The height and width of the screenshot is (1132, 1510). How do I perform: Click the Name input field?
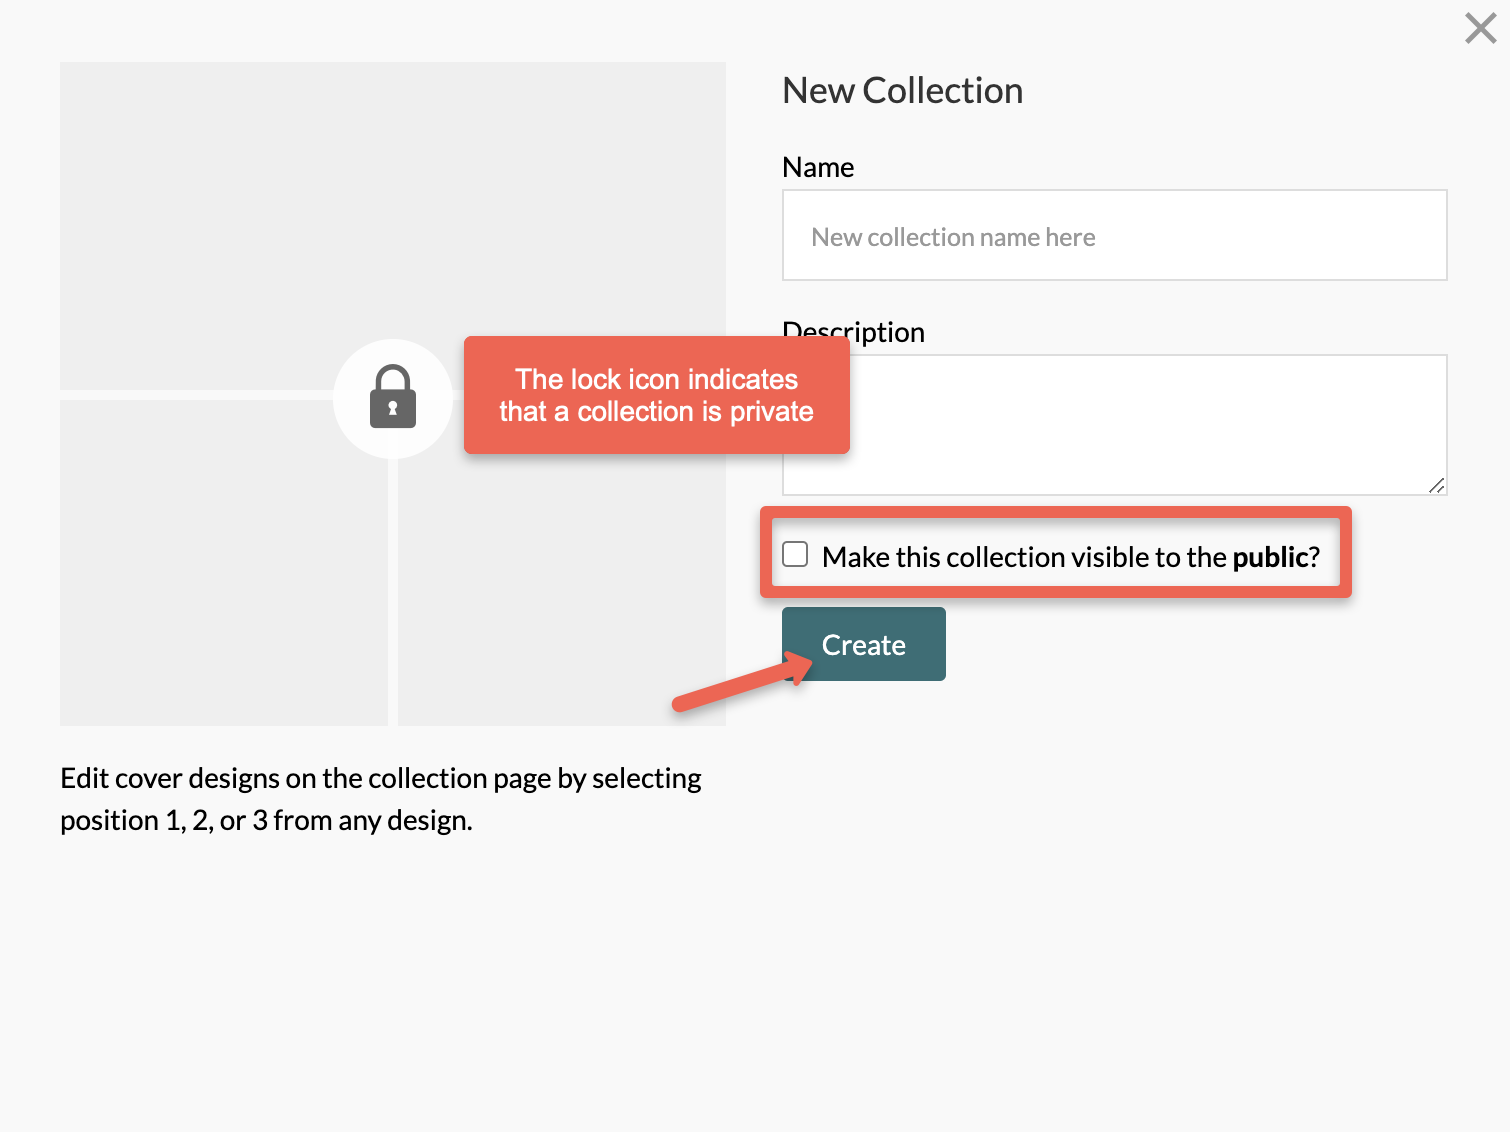pos(1113,235)
